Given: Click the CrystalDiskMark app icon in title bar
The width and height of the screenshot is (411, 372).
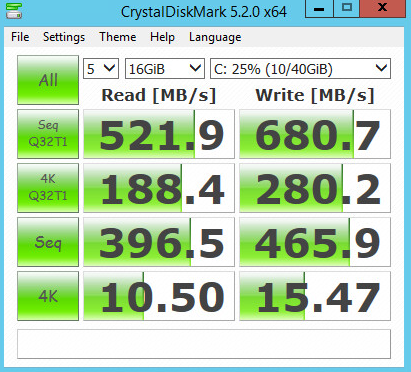Looking at the screenshot, I should coord(14,11).
